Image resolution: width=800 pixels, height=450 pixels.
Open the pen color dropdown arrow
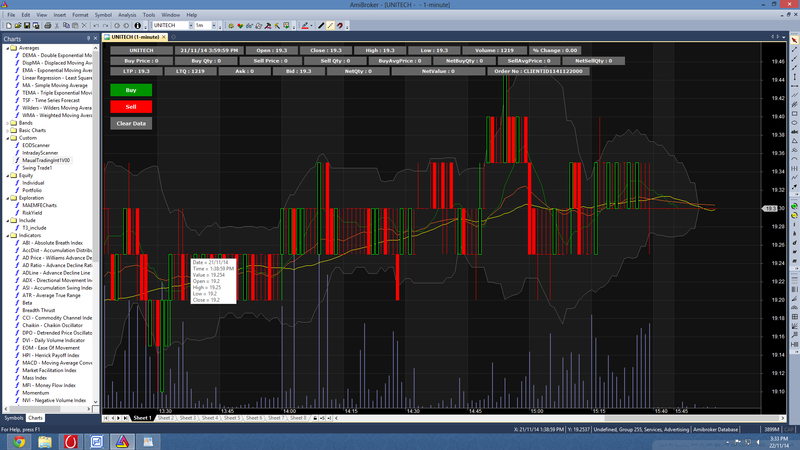[x=311, y=25]
